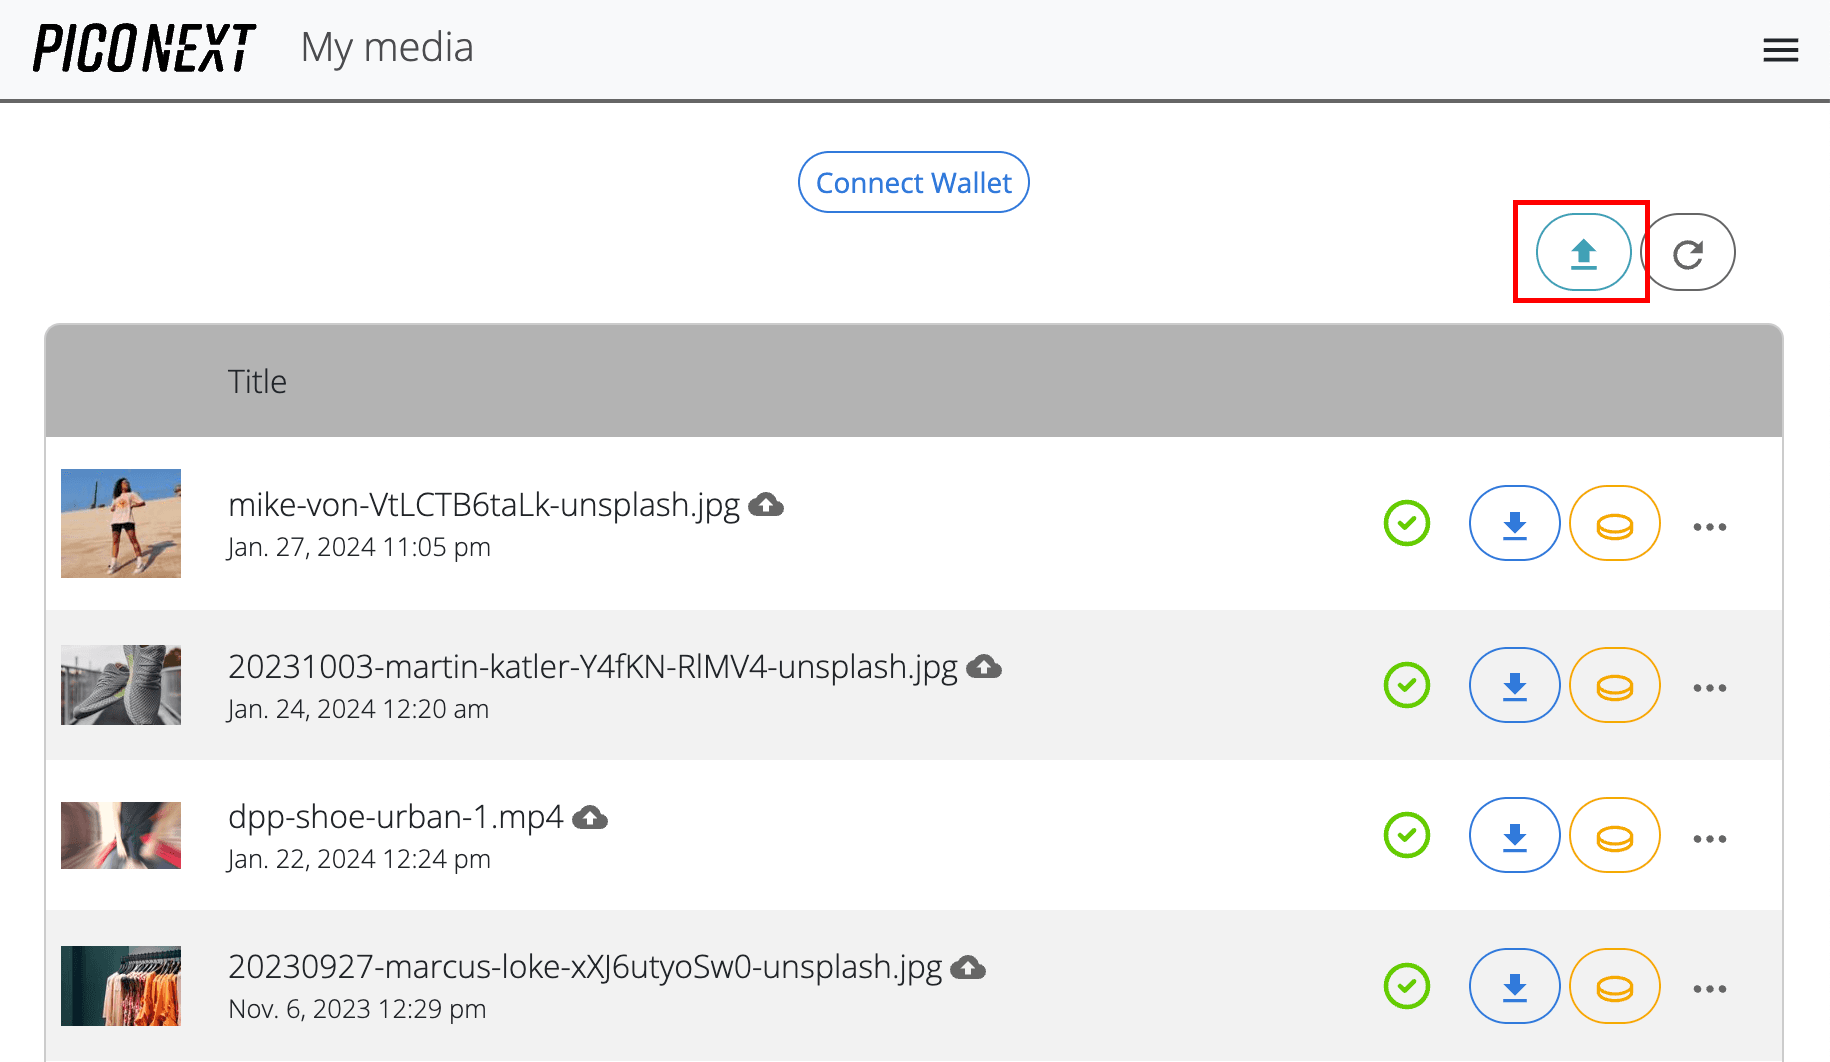Open three-dot menu for 20231003-martin-katler row

pyautogui.click(x=1710, y=687)
